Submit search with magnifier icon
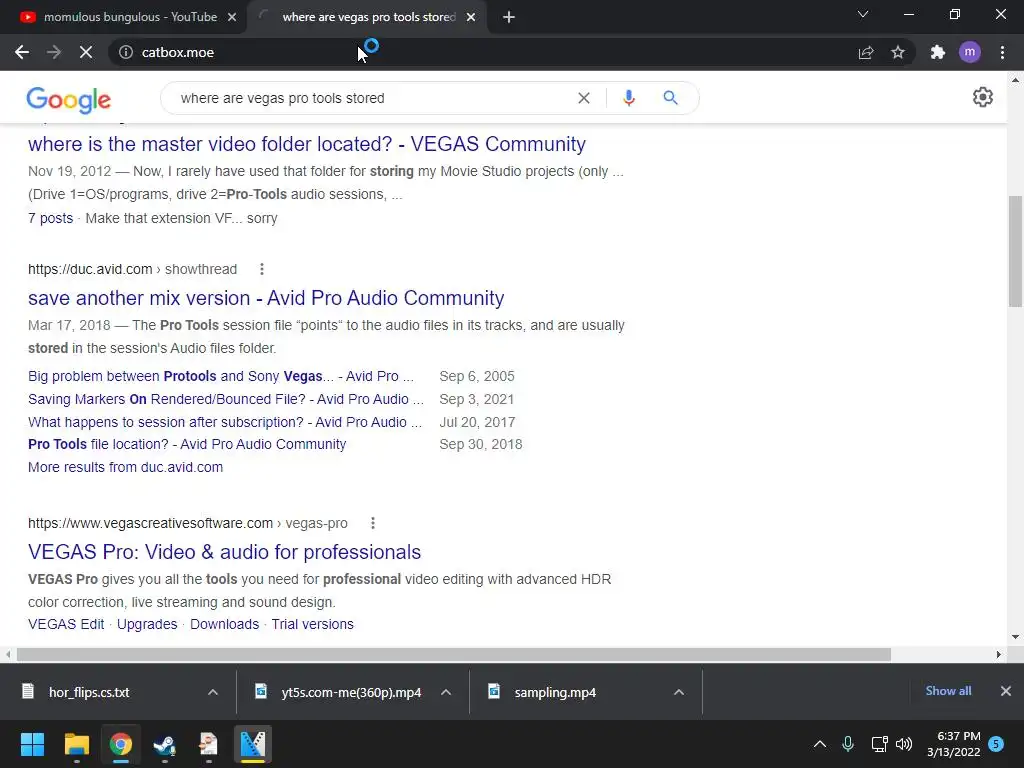This screenshot has height=768, width=1024. coord(670,98)
